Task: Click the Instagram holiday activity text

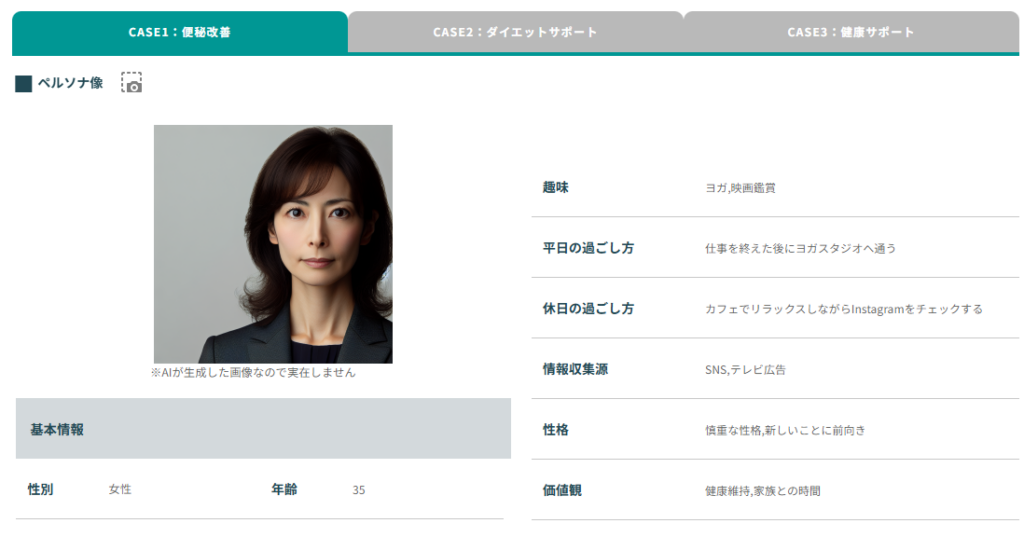Action: point(843,309)
